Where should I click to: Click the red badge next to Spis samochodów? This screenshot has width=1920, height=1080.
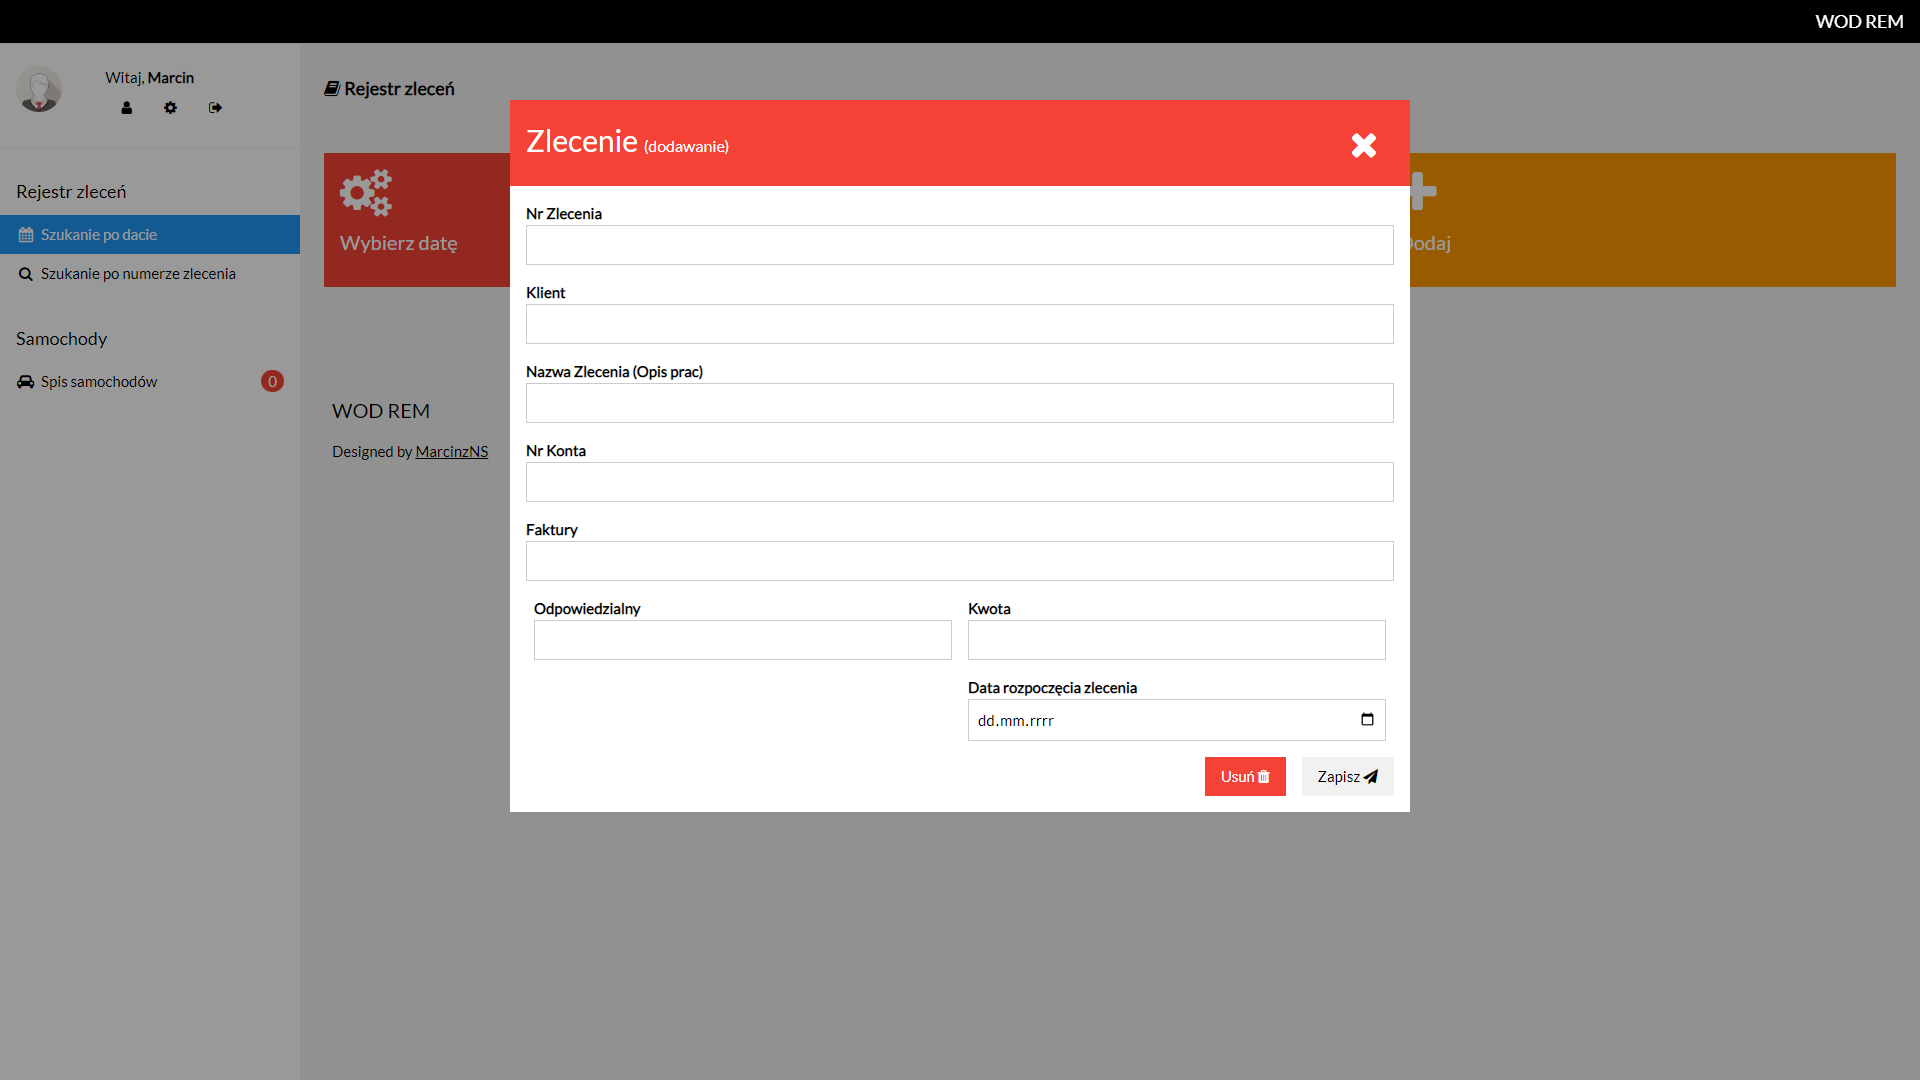(x=272, y=382)
